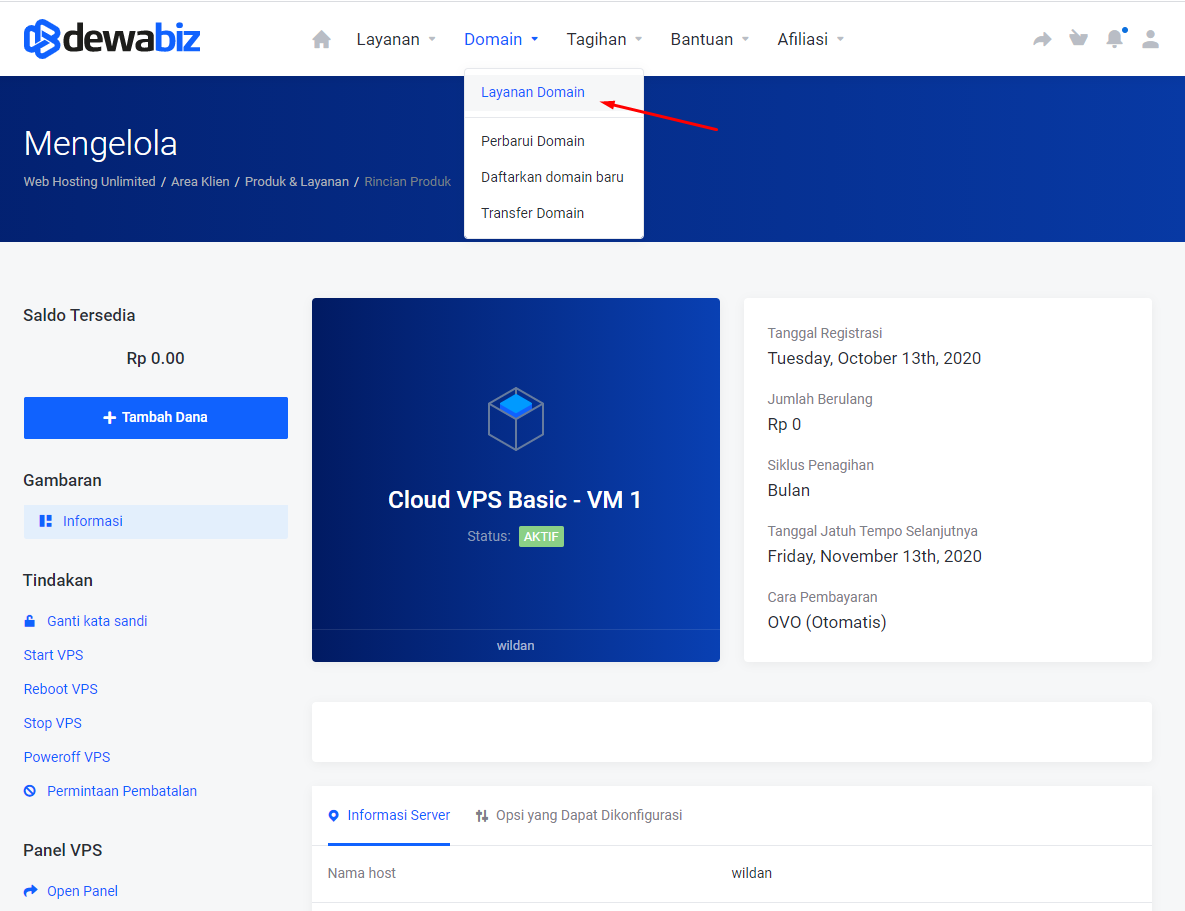This screenshot has width=1185, height=911.
Task: Click Area Klien in the breadcrumb
Action: pos(200,182)
